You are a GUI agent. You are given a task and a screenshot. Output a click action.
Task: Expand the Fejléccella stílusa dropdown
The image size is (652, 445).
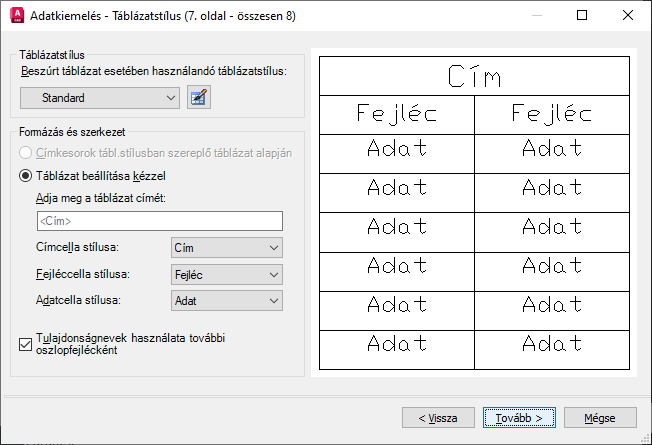tap(226, 274)
